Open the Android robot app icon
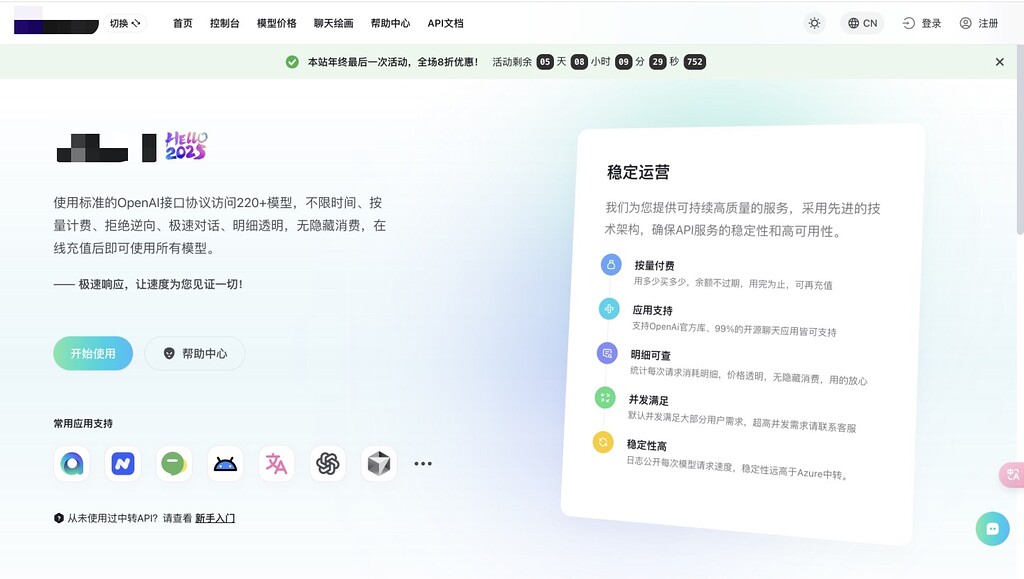 coord(225,463)
